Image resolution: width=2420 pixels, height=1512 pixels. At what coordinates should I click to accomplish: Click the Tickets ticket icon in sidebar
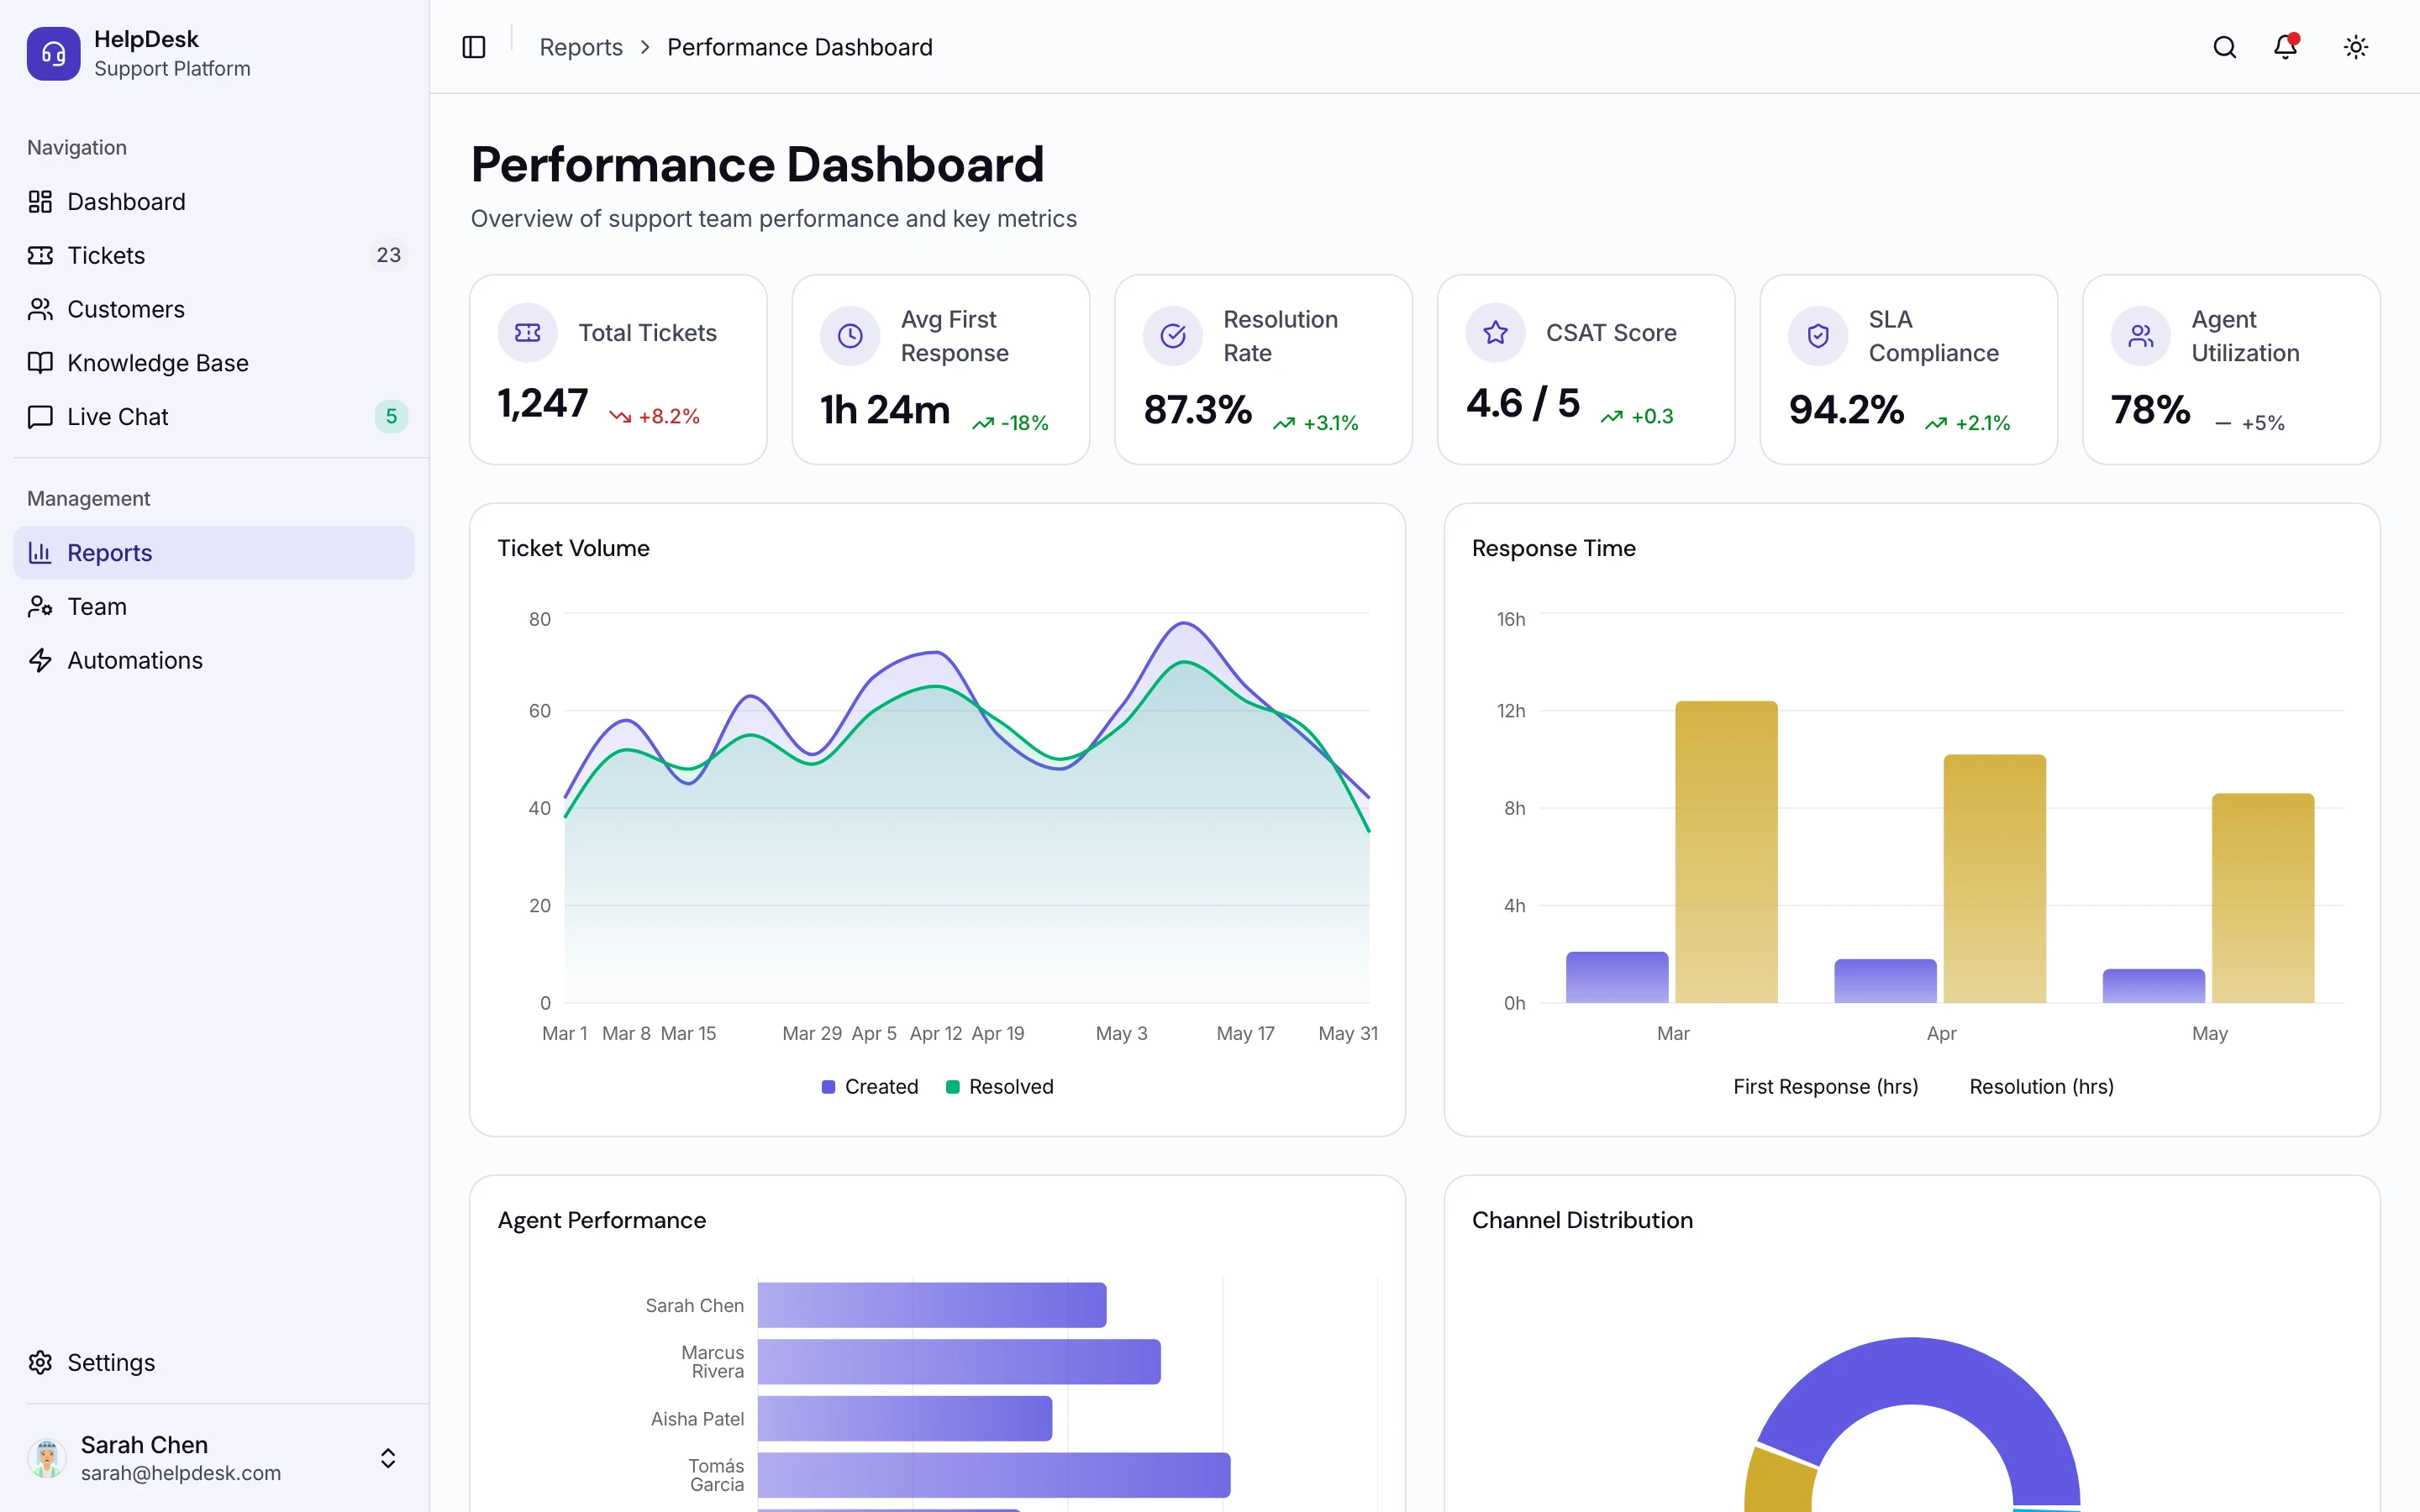point(40,255)
